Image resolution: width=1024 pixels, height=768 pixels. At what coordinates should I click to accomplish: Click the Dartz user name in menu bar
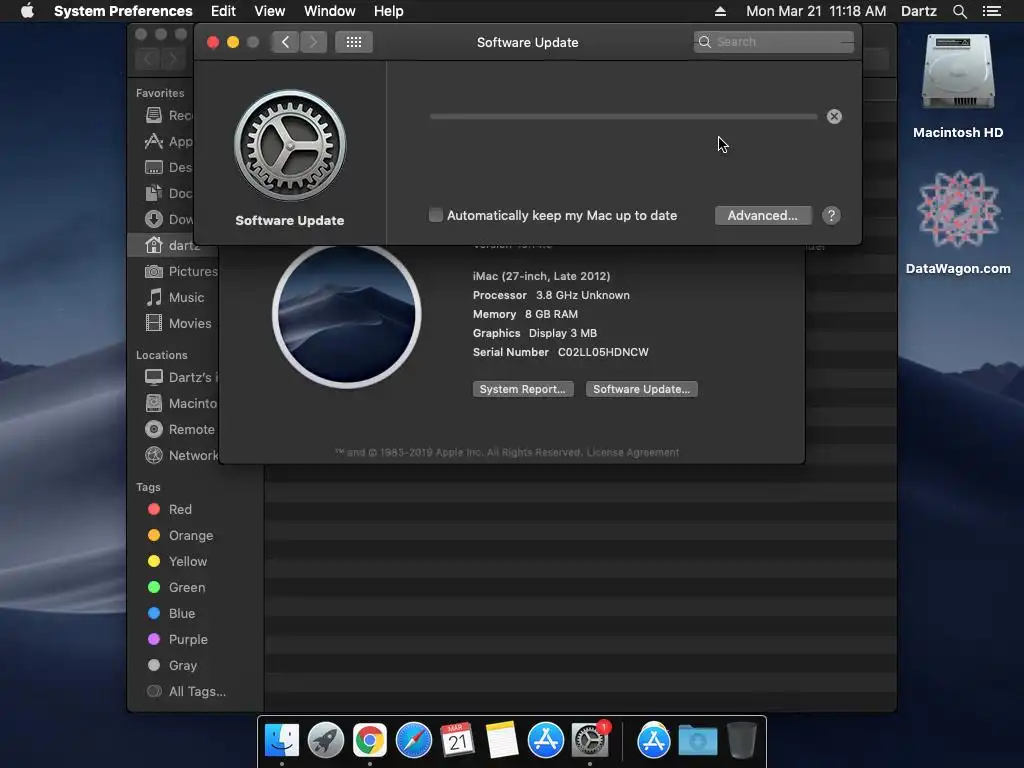pyautogui.click(x=918, y=11)
